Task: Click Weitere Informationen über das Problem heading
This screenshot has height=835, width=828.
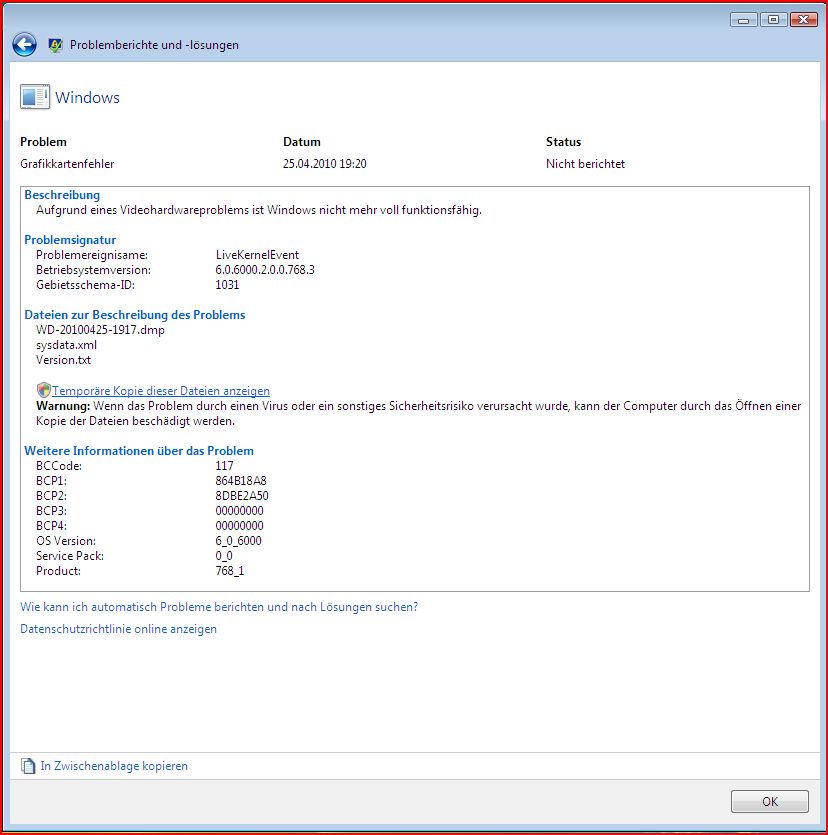Action: 139,451
